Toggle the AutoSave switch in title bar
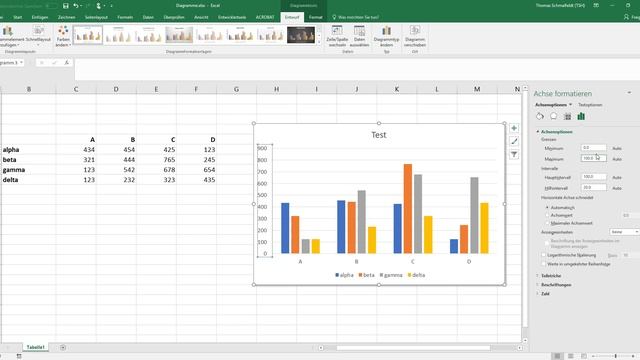This screenshot has height=360, width=640. pos(51,6)
